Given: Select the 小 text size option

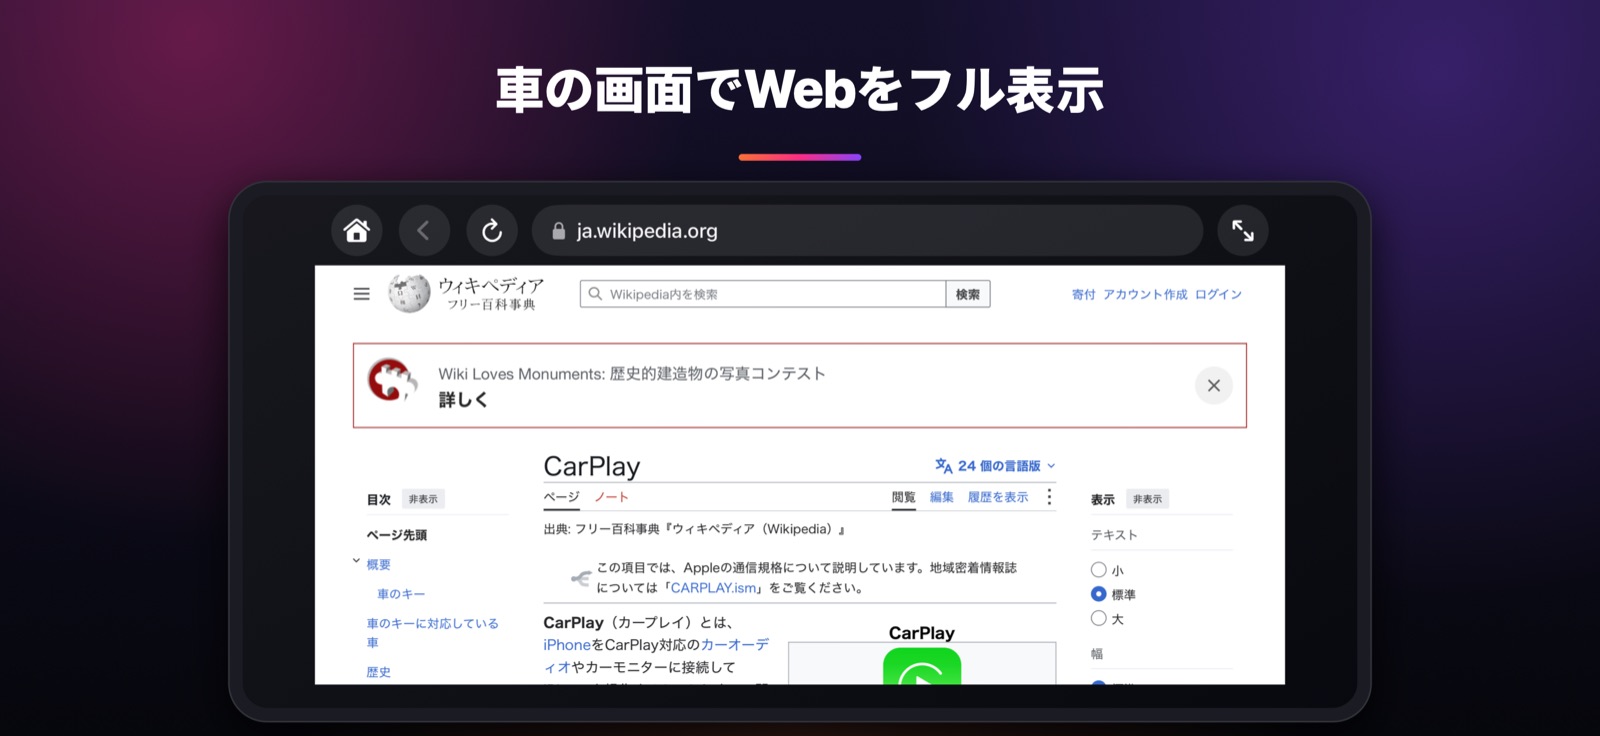Looking at the screenshot, I should [x=1099, y=570].
